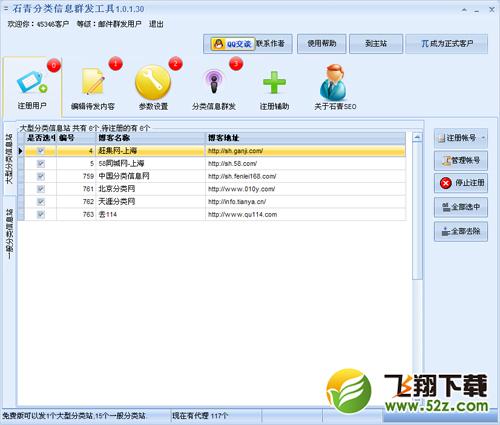
Task: Click the 联系作者 label
Action: (x=270, y=43)
